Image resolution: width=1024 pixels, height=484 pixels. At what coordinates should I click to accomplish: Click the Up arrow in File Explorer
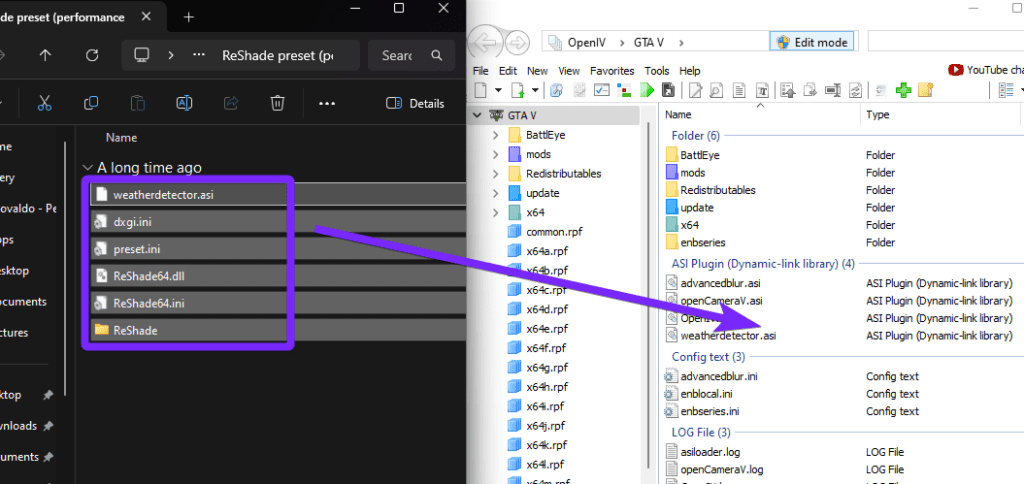45,56
